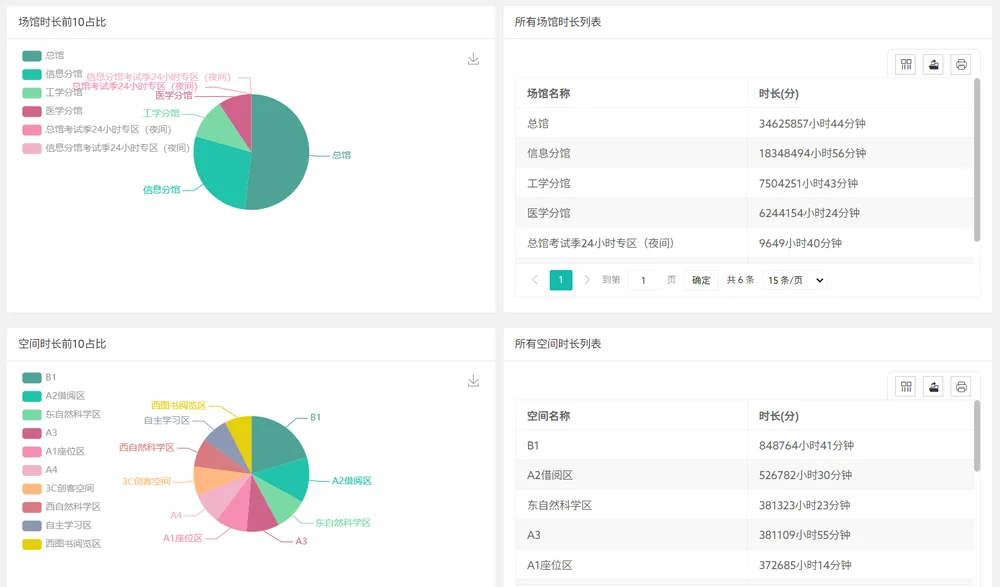This screenshot has width=1000, height=587.
Task: Hide 工学分馆 series via legend
Action: click(52, 93)
